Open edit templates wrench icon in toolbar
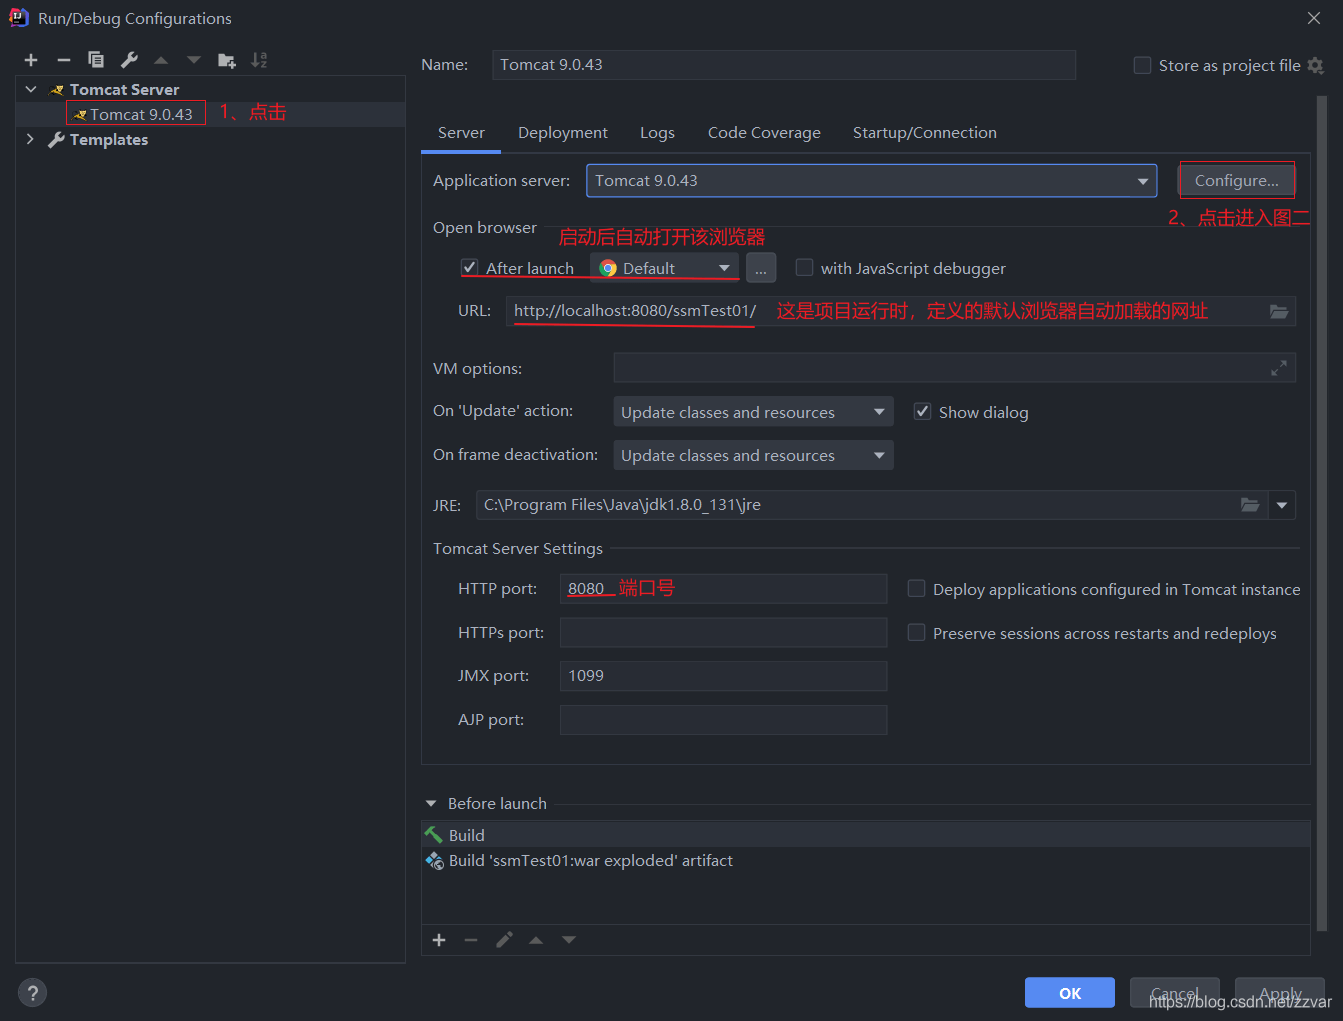 tap(129, 60)
